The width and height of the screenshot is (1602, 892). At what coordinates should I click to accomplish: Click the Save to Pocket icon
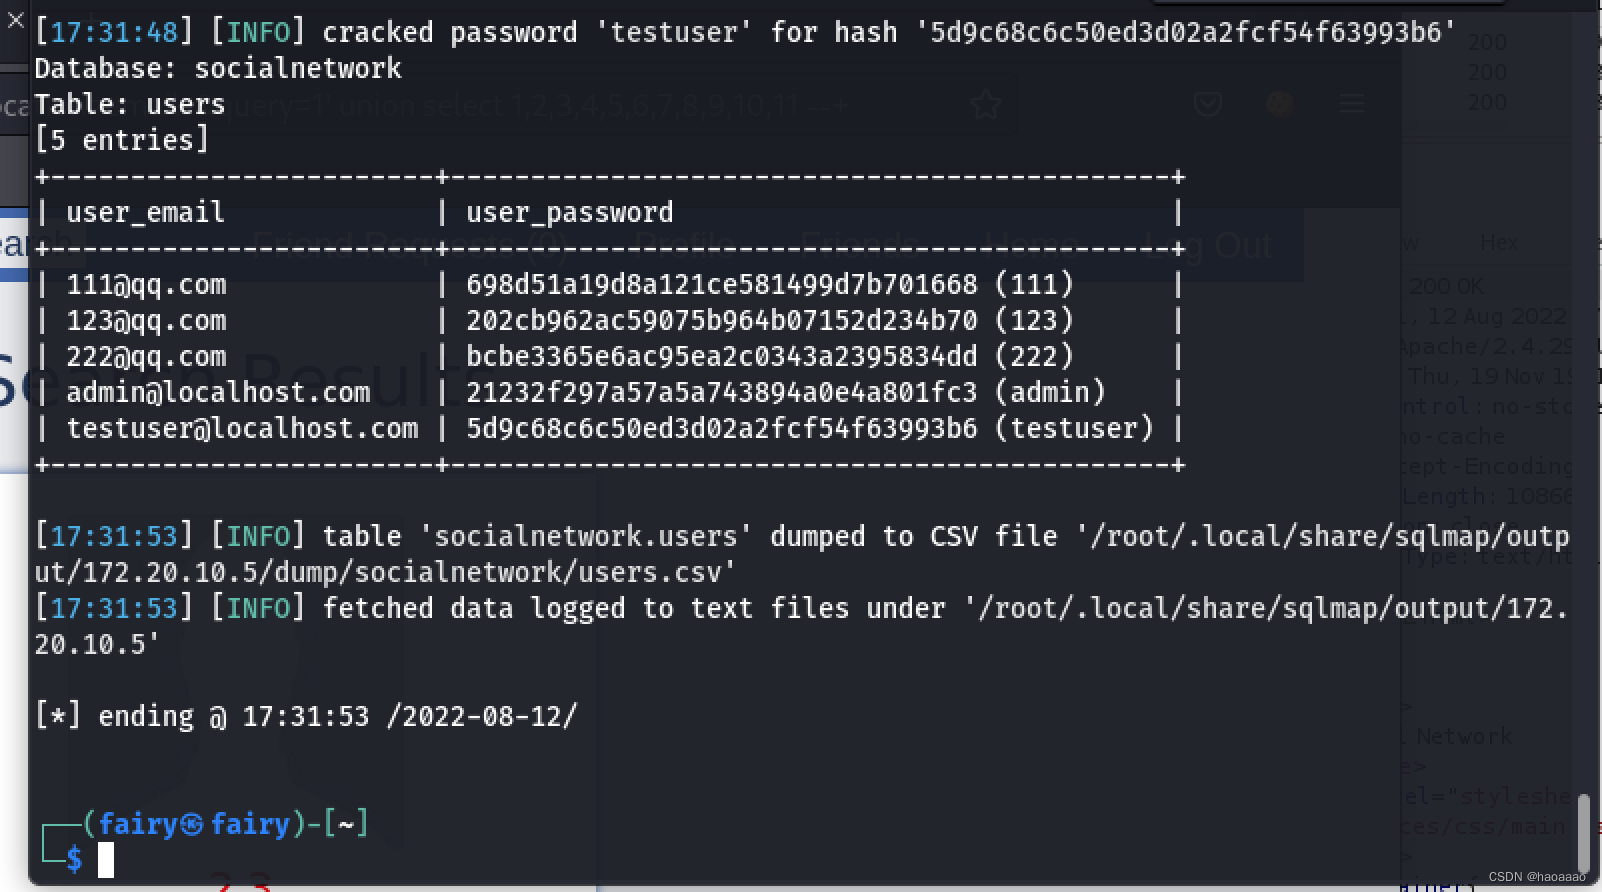tap(1207, 104)
